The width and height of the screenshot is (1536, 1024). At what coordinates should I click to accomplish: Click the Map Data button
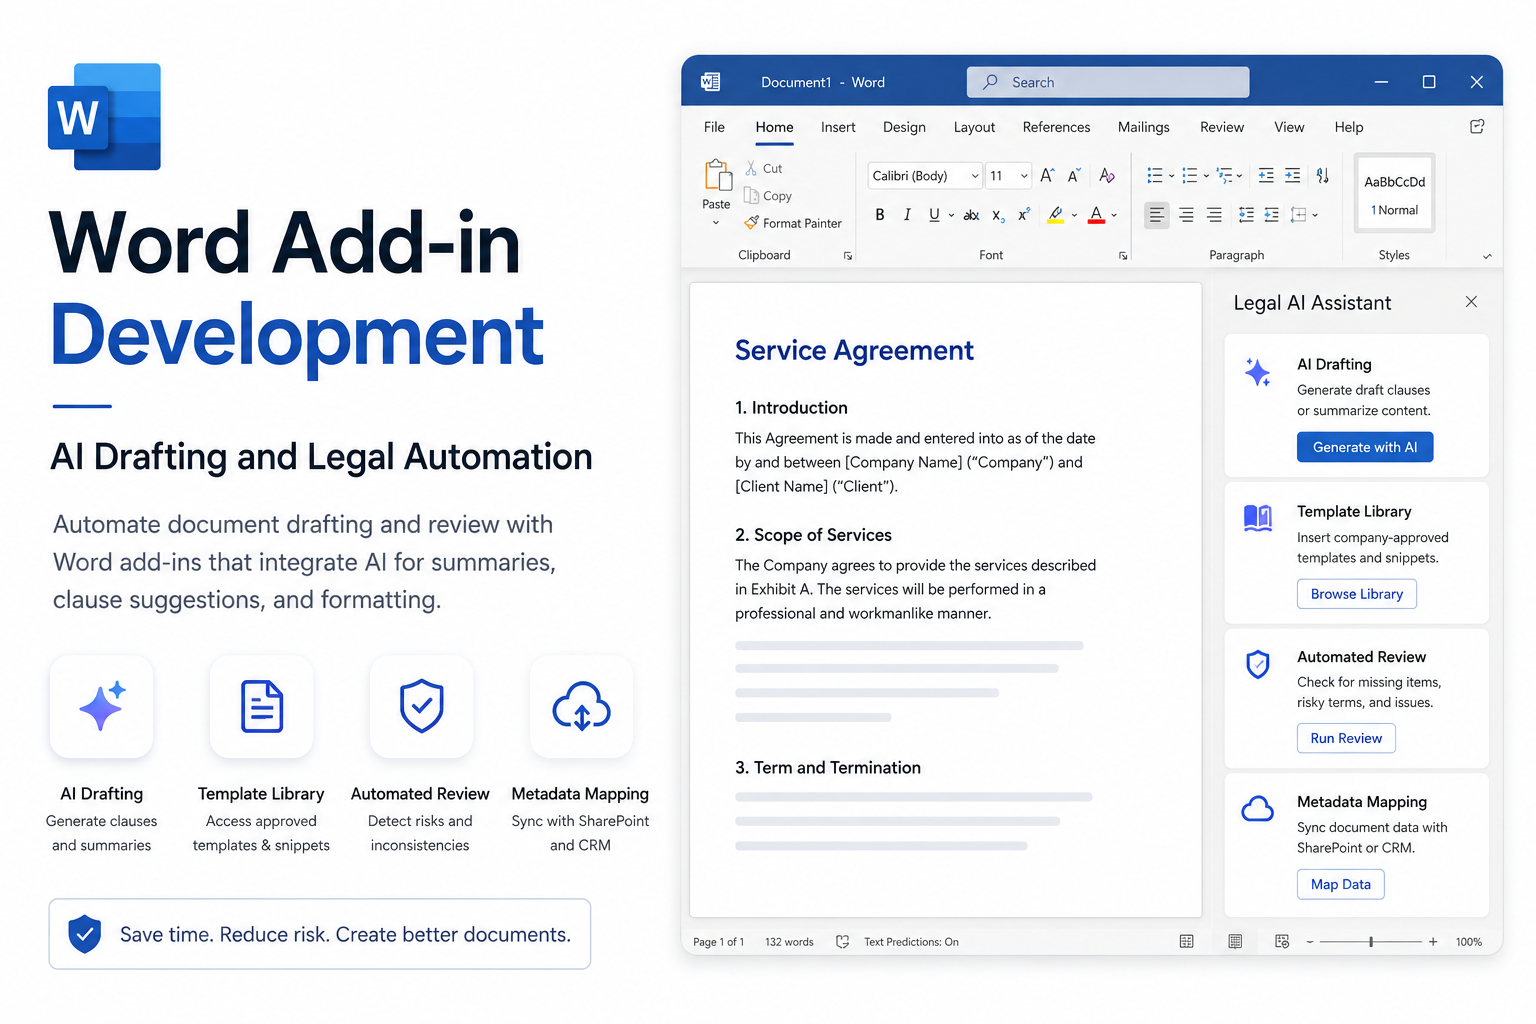1341,884
